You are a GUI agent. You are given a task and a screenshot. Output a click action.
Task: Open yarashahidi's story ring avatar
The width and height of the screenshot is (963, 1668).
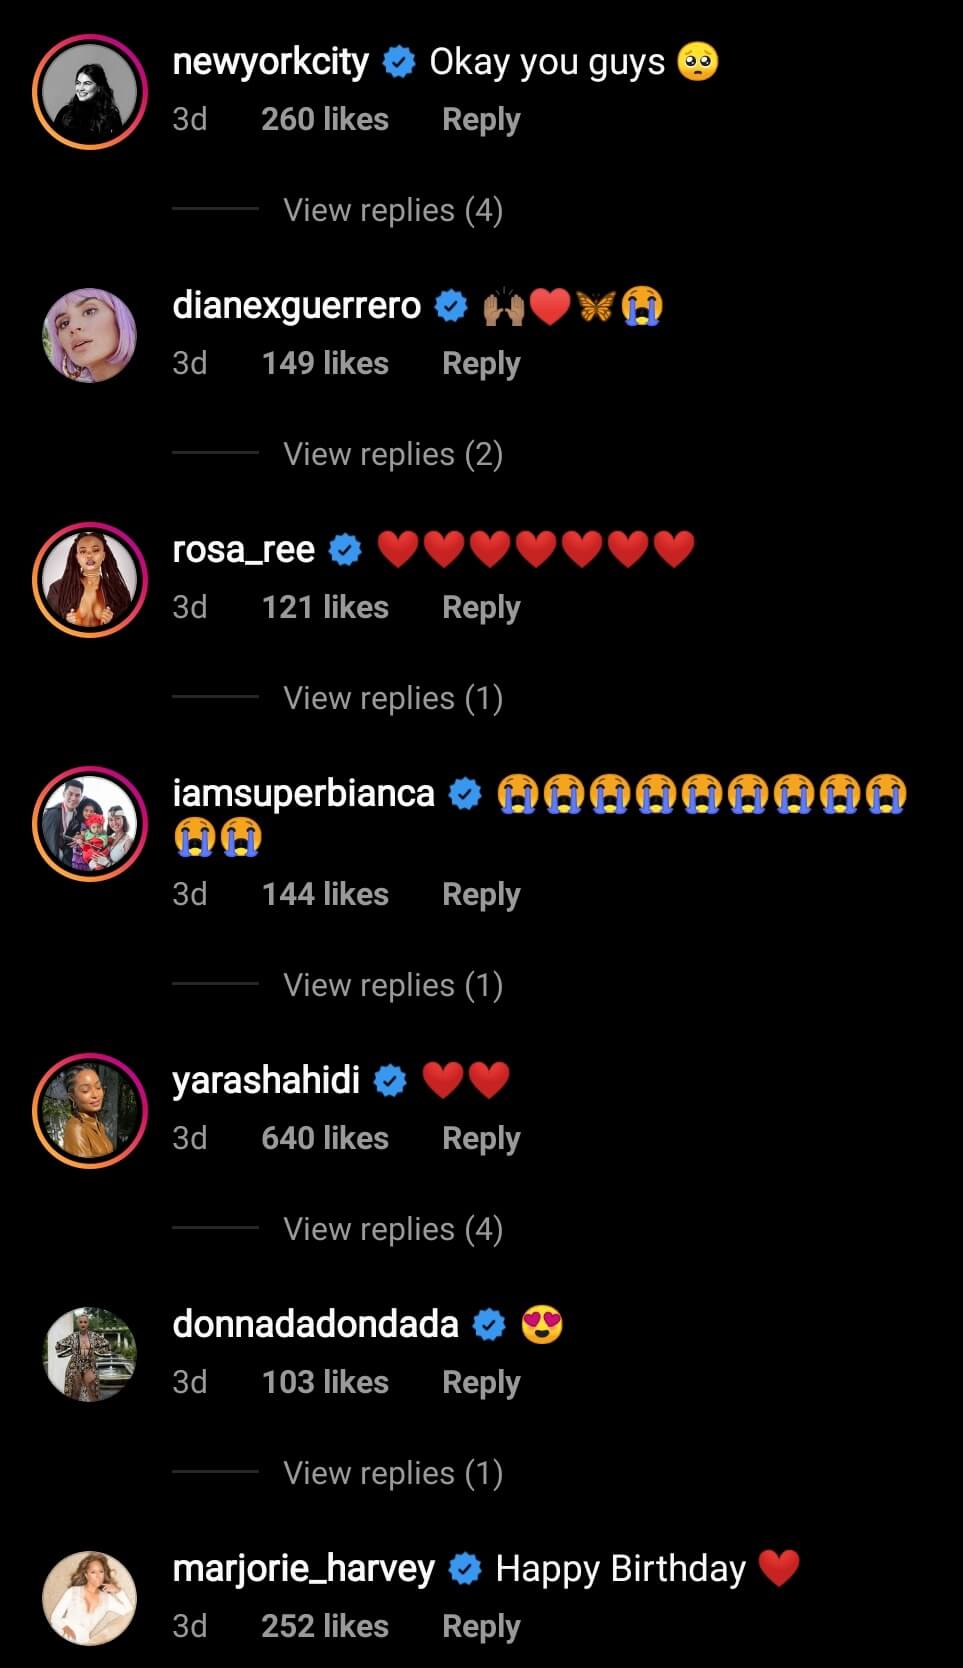point(90,1111)
